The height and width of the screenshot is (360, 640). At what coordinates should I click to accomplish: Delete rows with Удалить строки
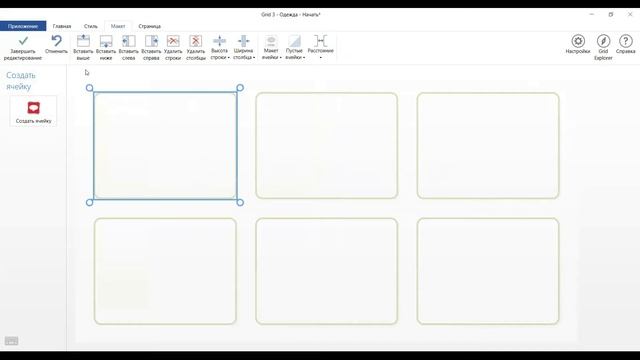coord(173,47)
